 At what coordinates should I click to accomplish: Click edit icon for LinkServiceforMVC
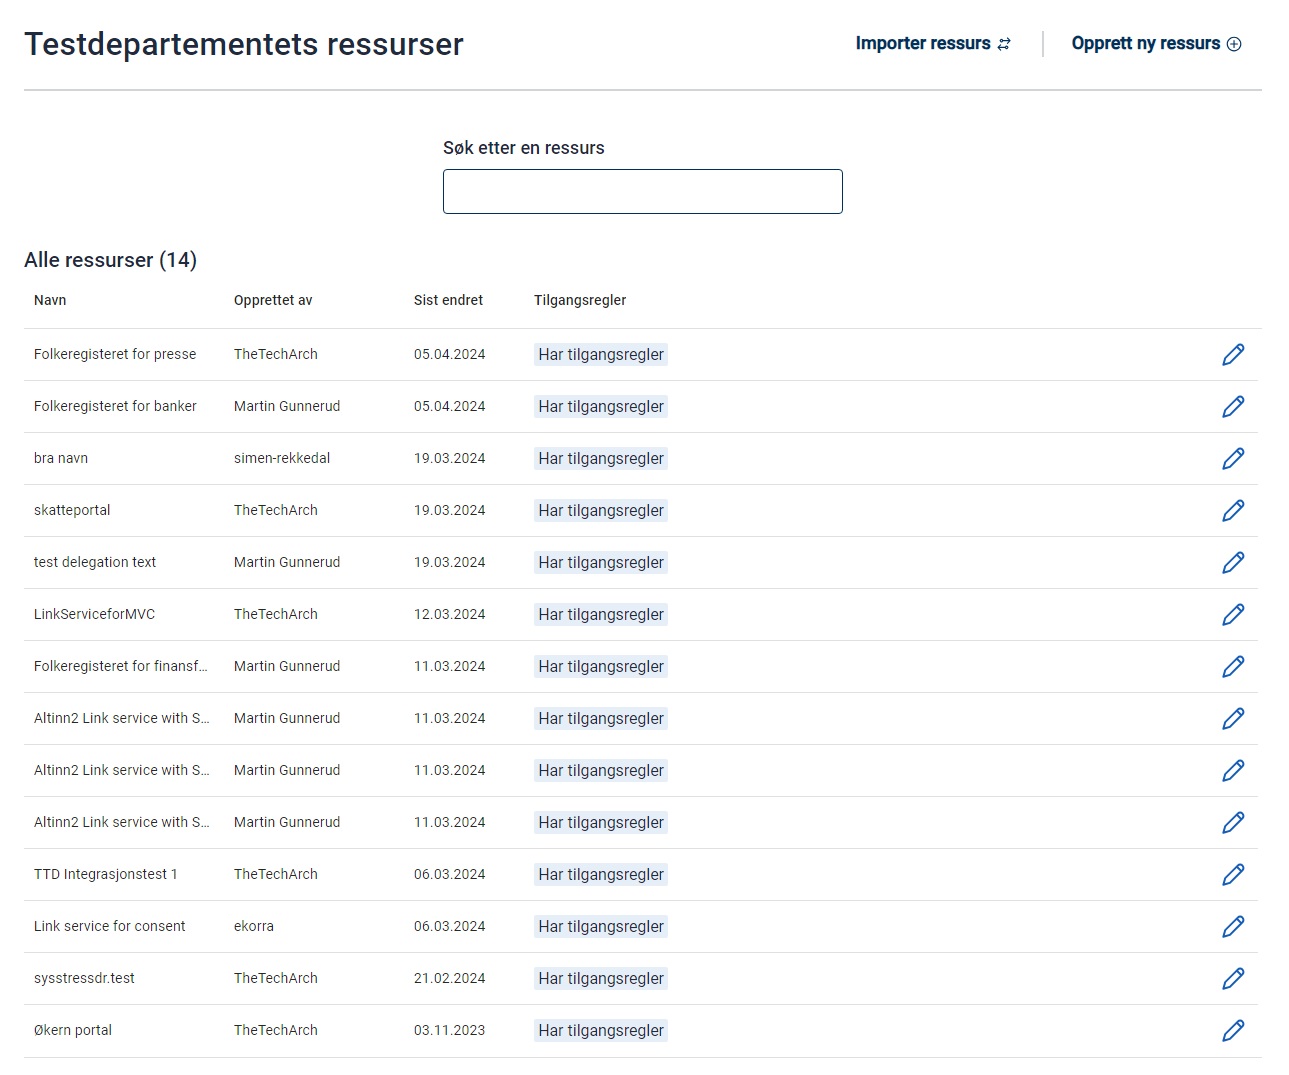(x=1233, y=615)
